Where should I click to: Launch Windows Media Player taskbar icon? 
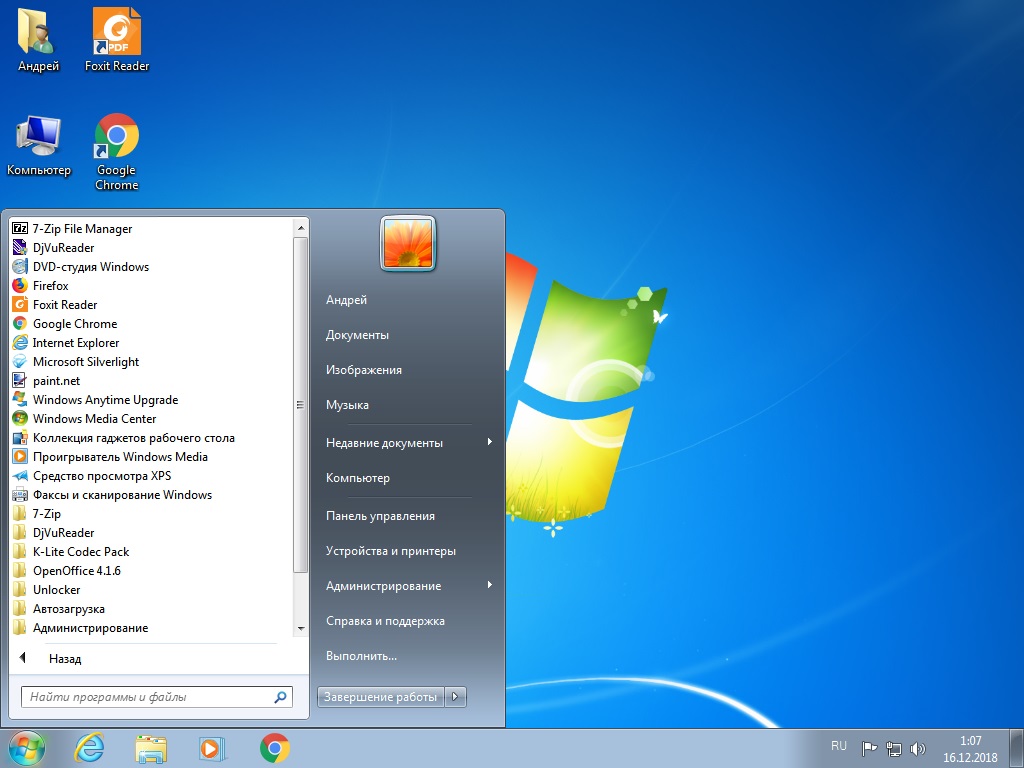[x=212, y=748]
